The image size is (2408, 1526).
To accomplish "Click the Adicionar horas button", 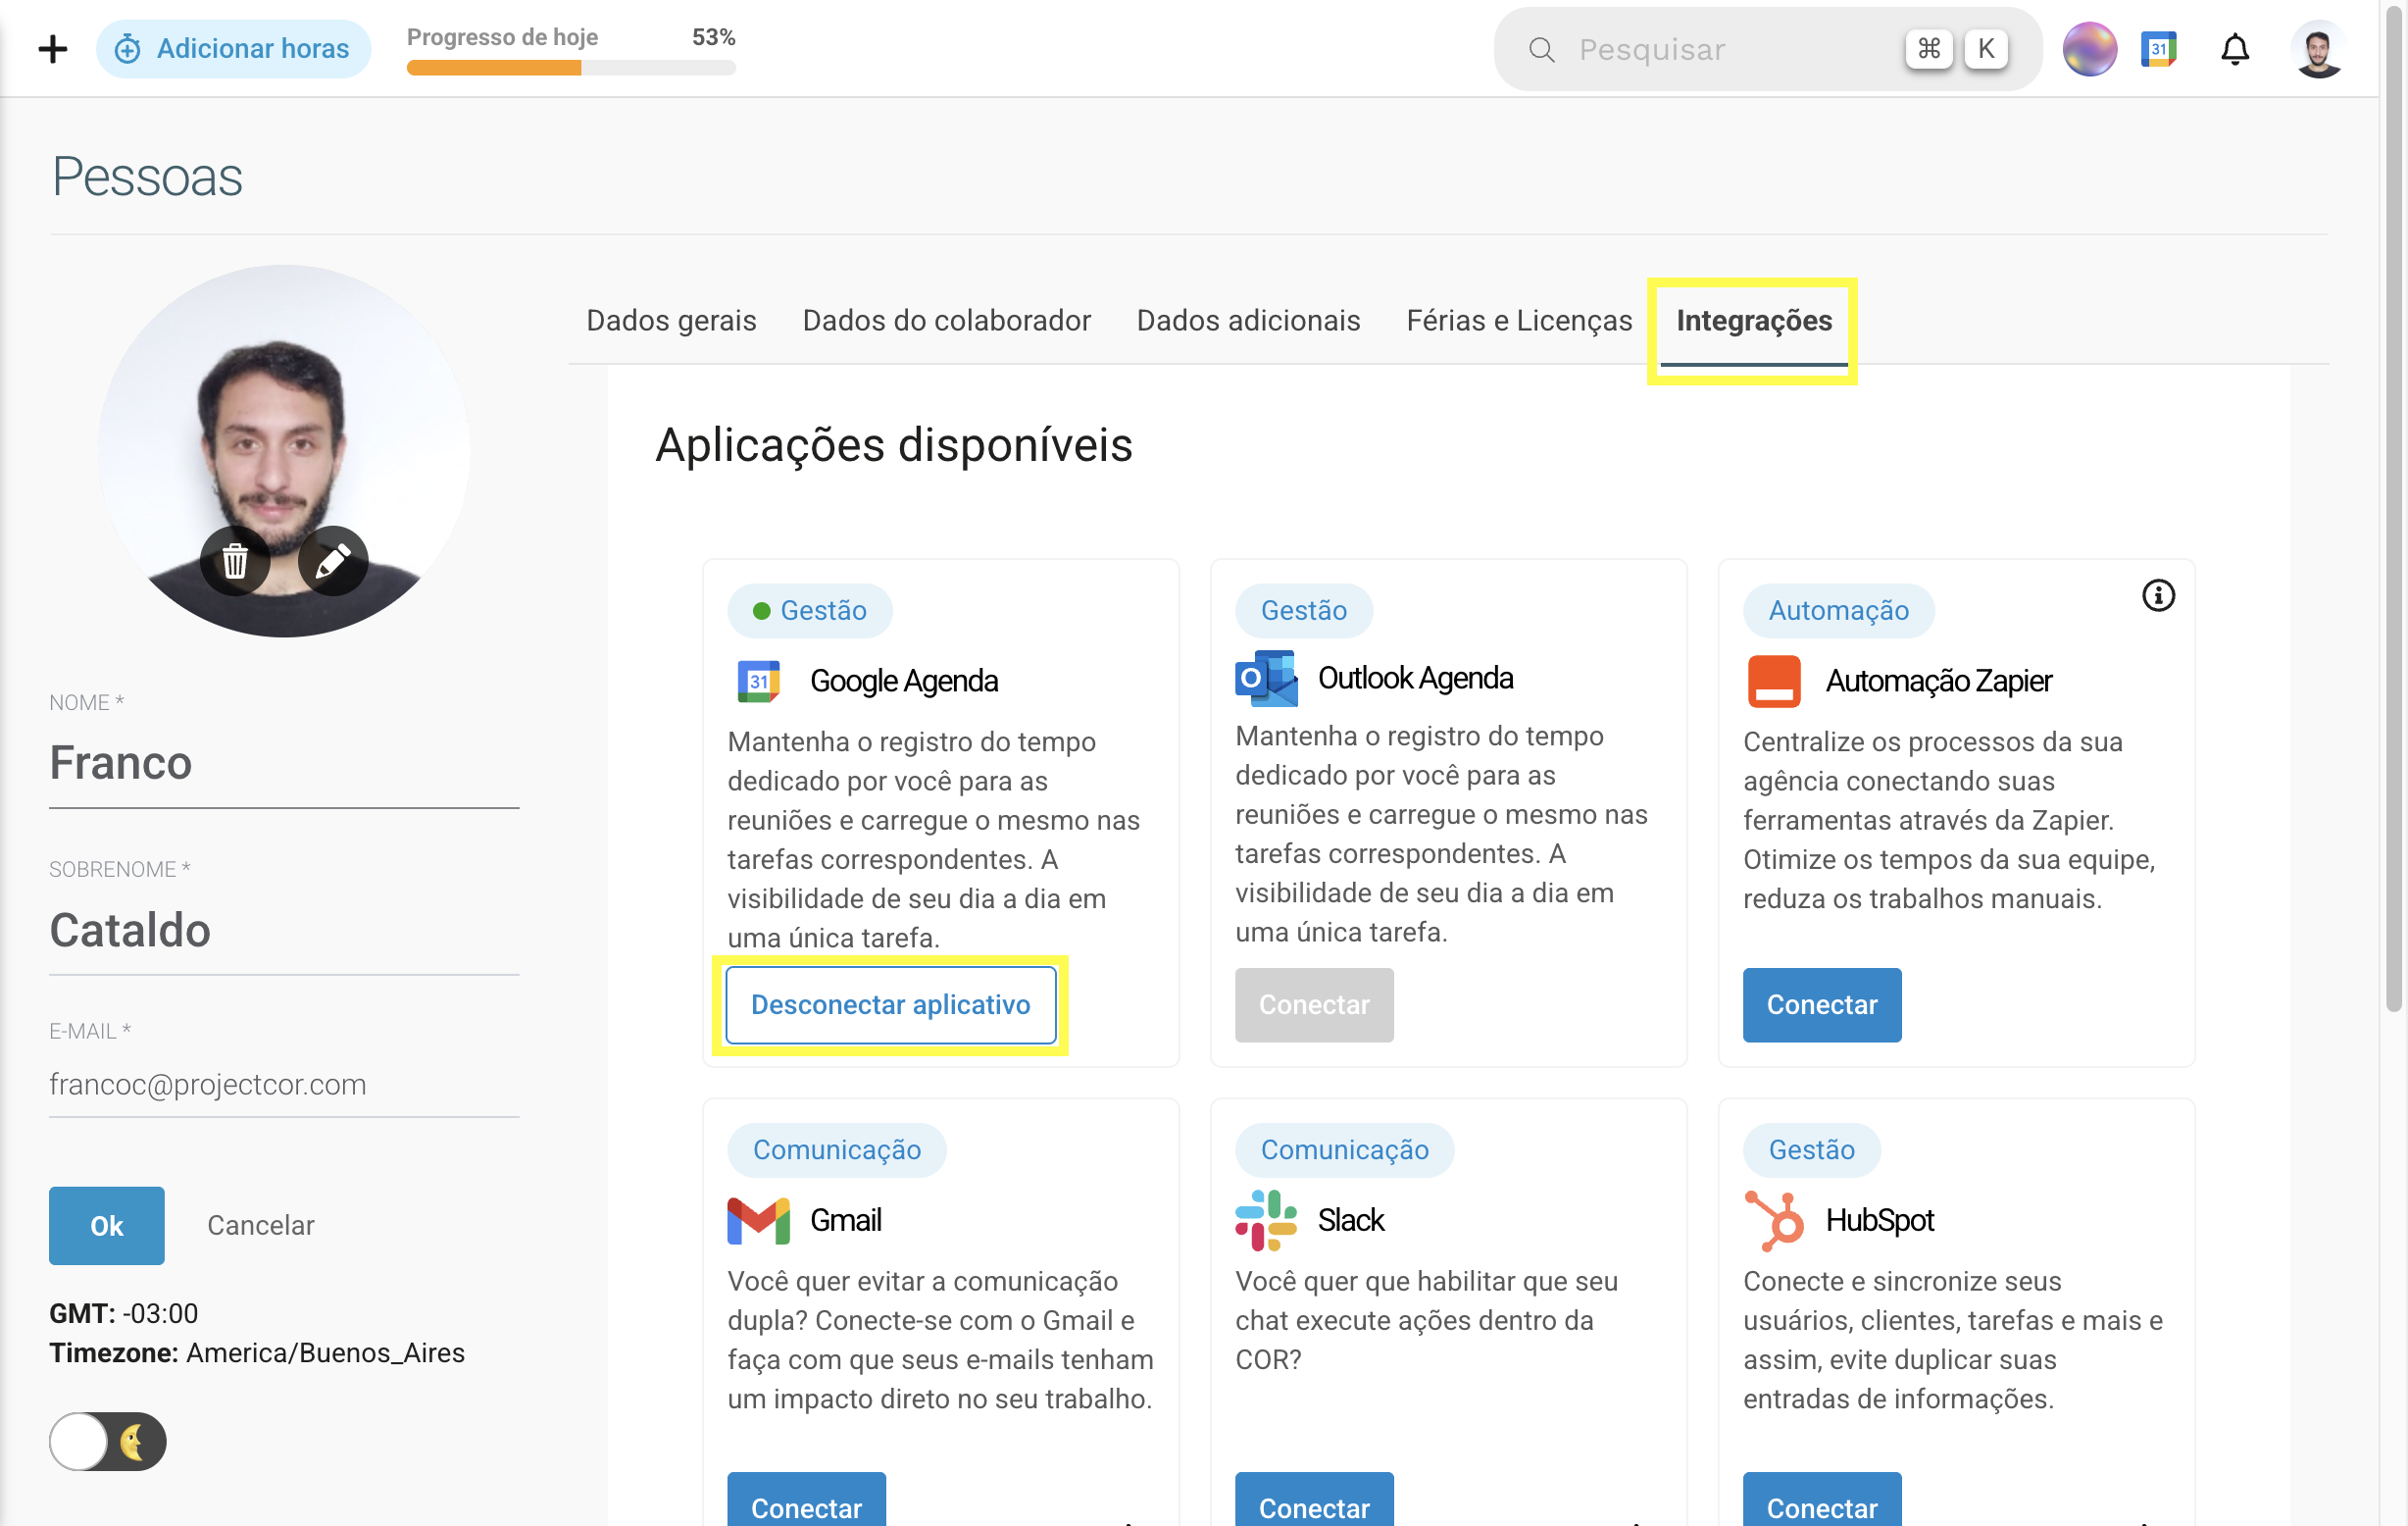I will 233,48.
